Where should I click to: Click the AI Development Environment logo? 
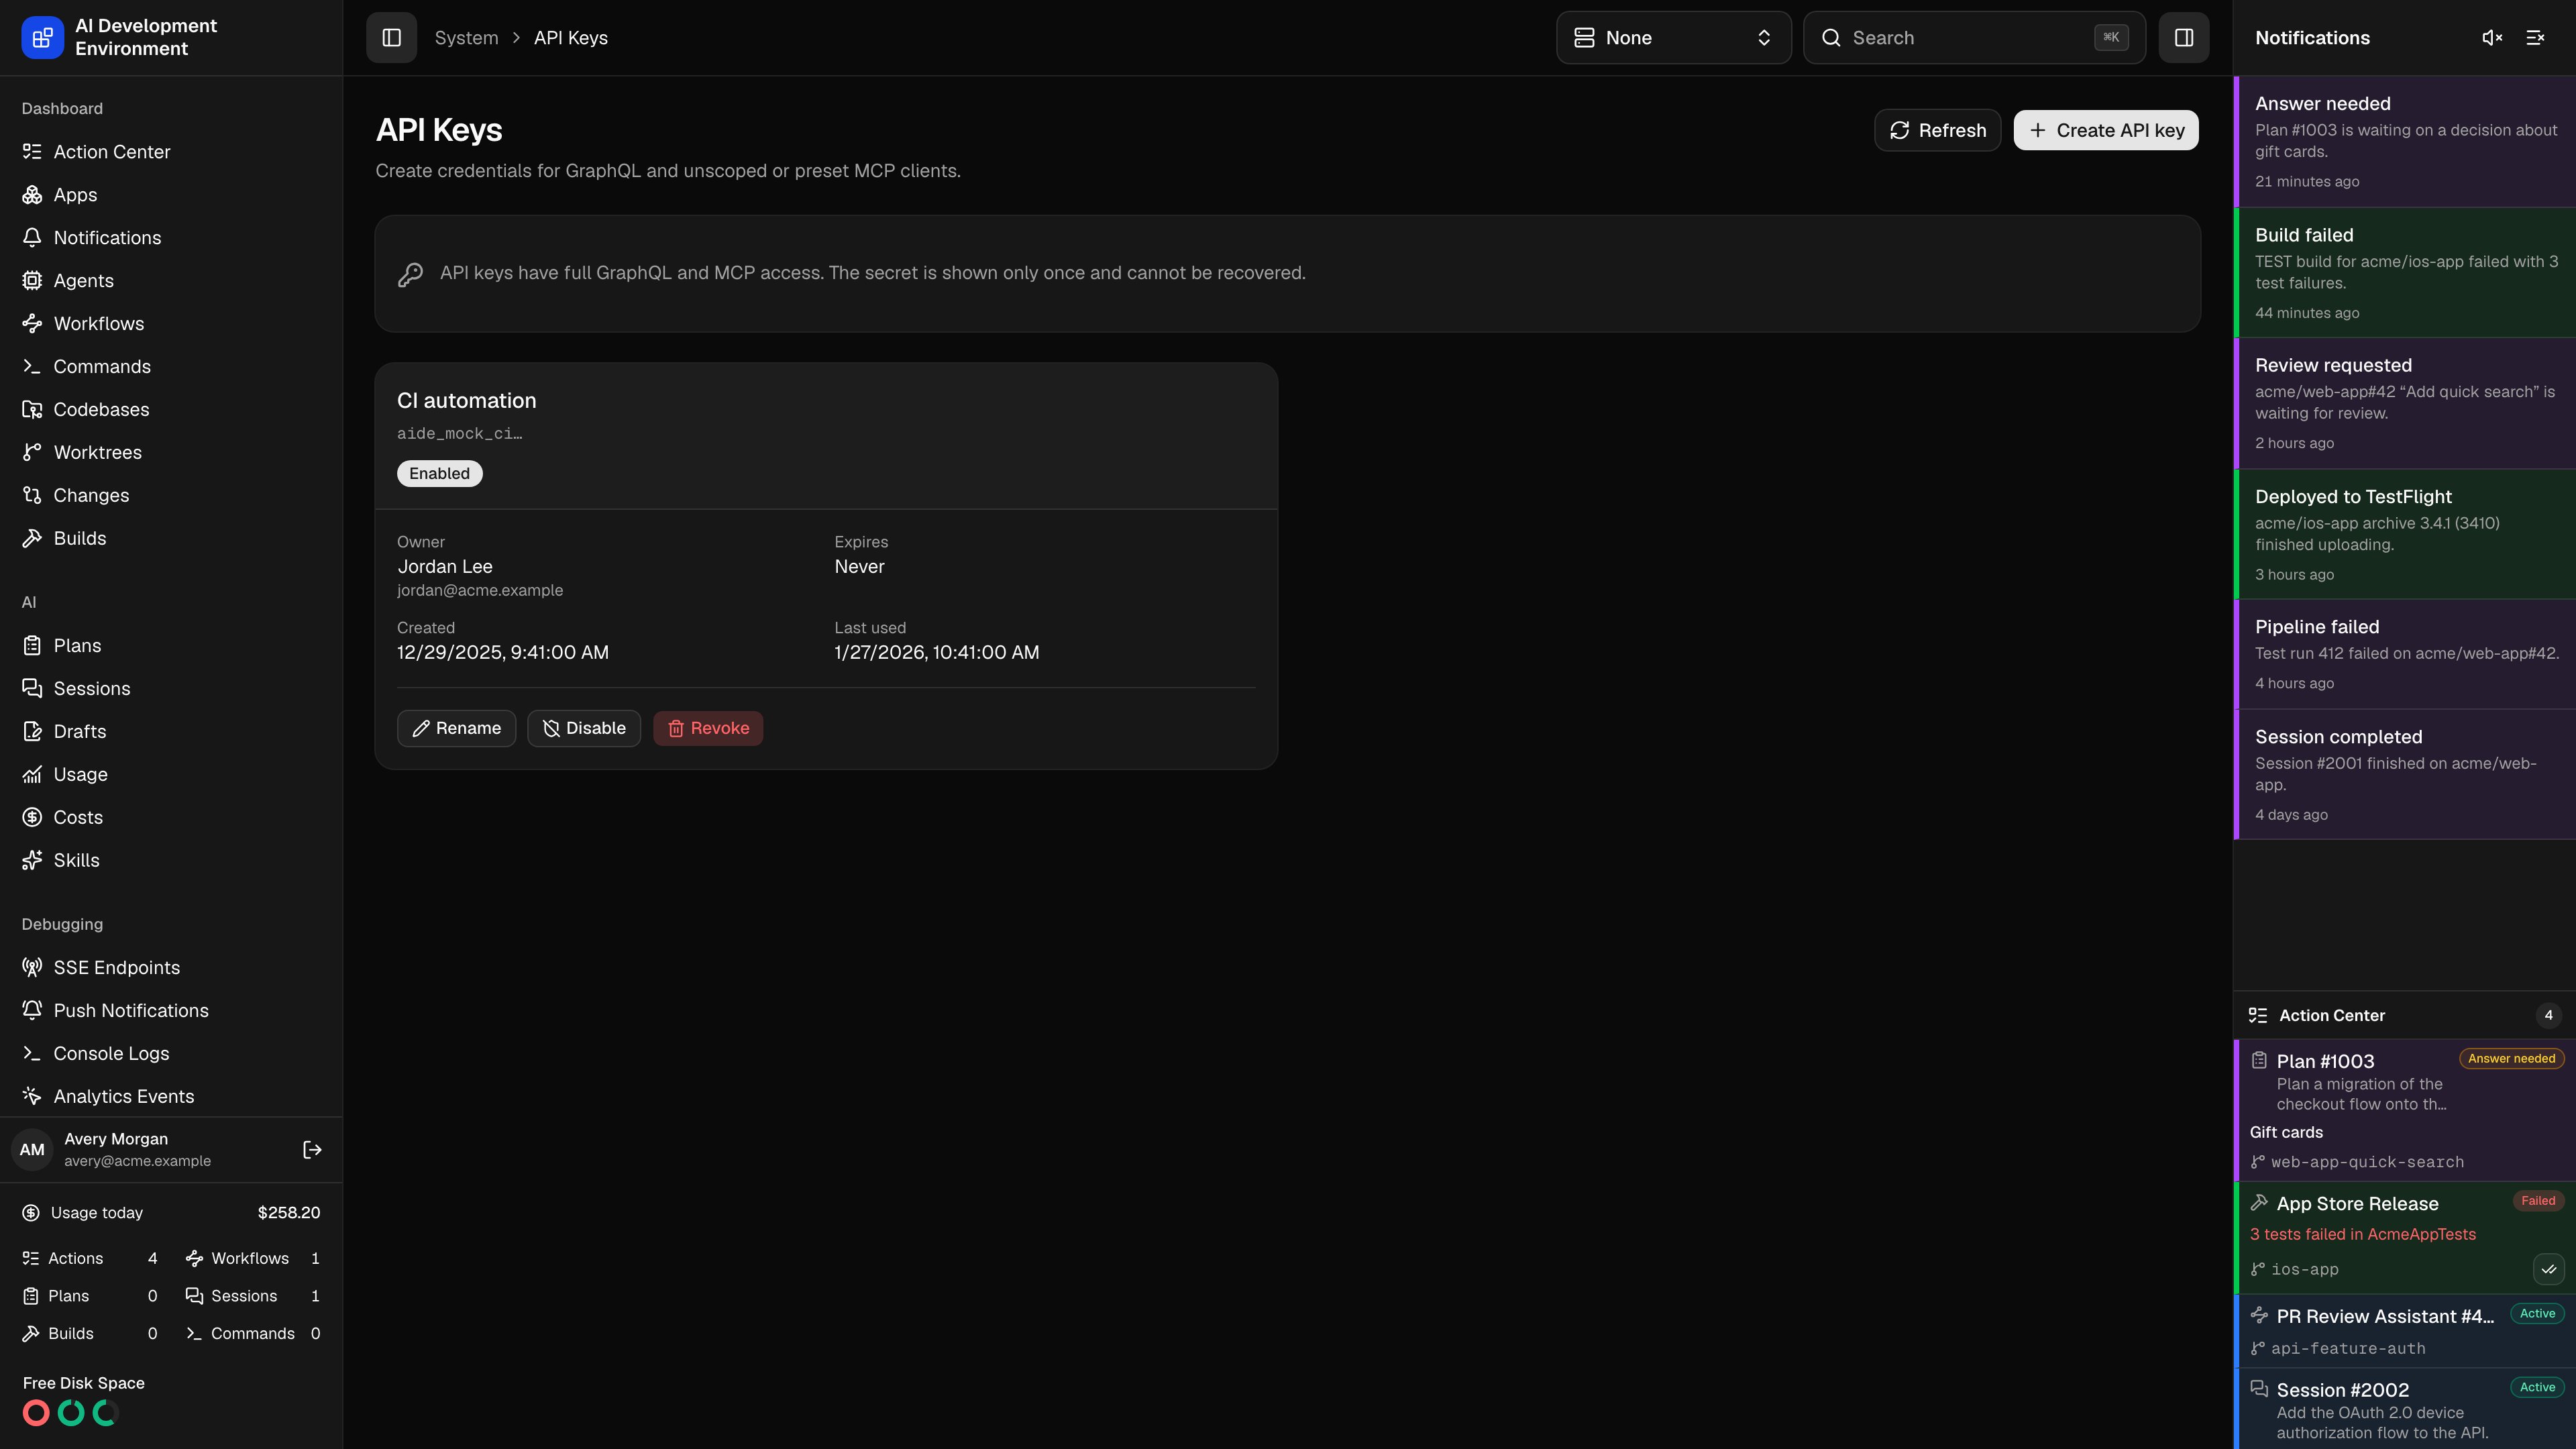click(42, 38)
